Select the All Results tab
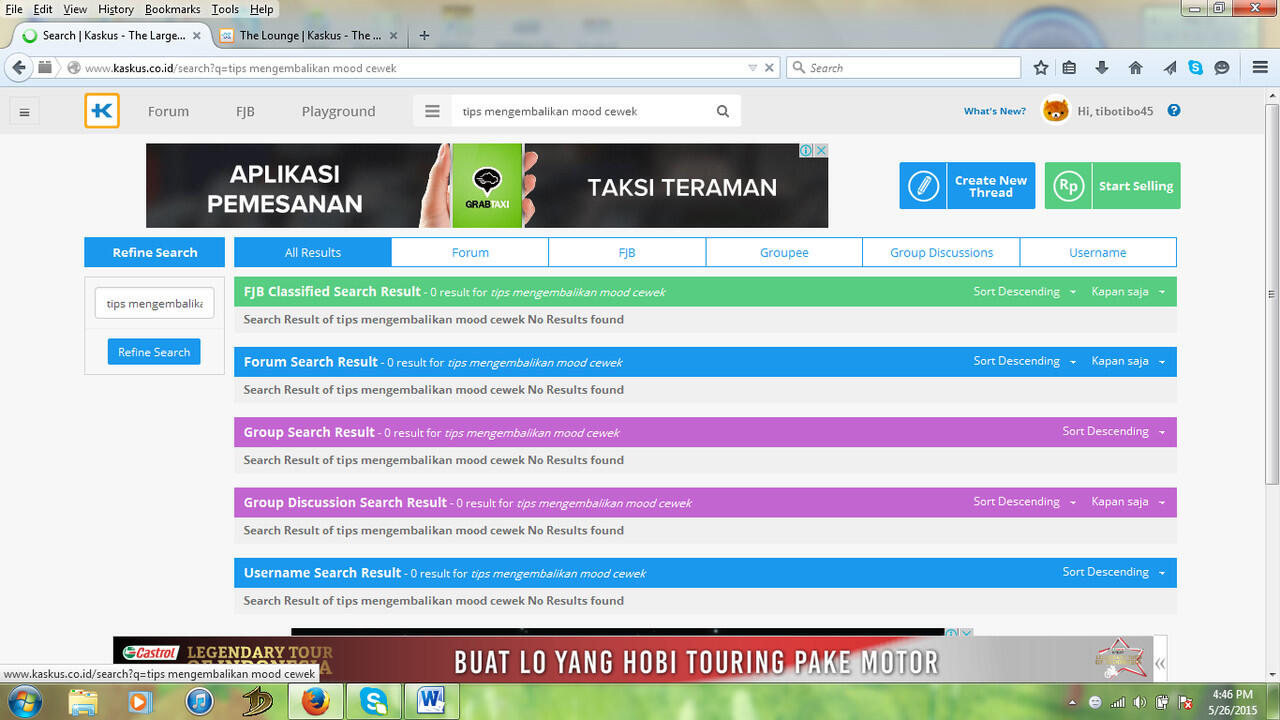1280x720 pixels. (x=313, y=252)
